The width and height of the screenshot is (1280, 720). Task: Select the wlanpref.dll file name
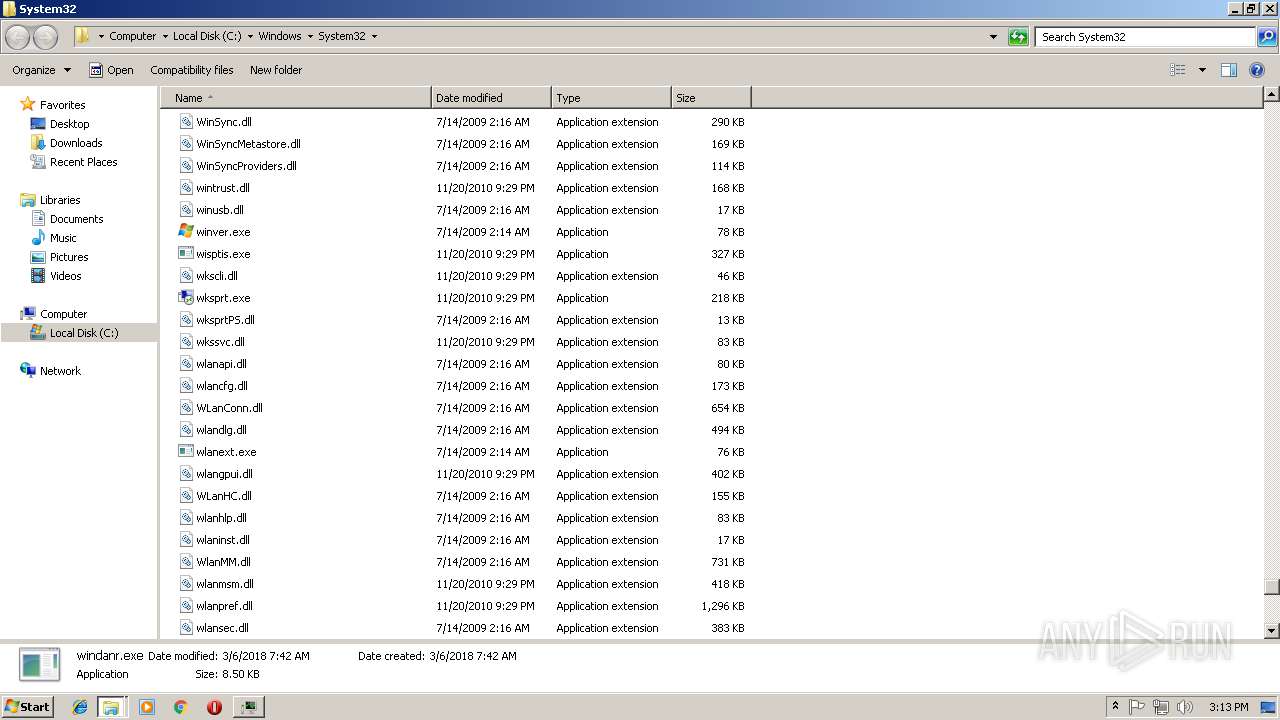coord(224,606)
